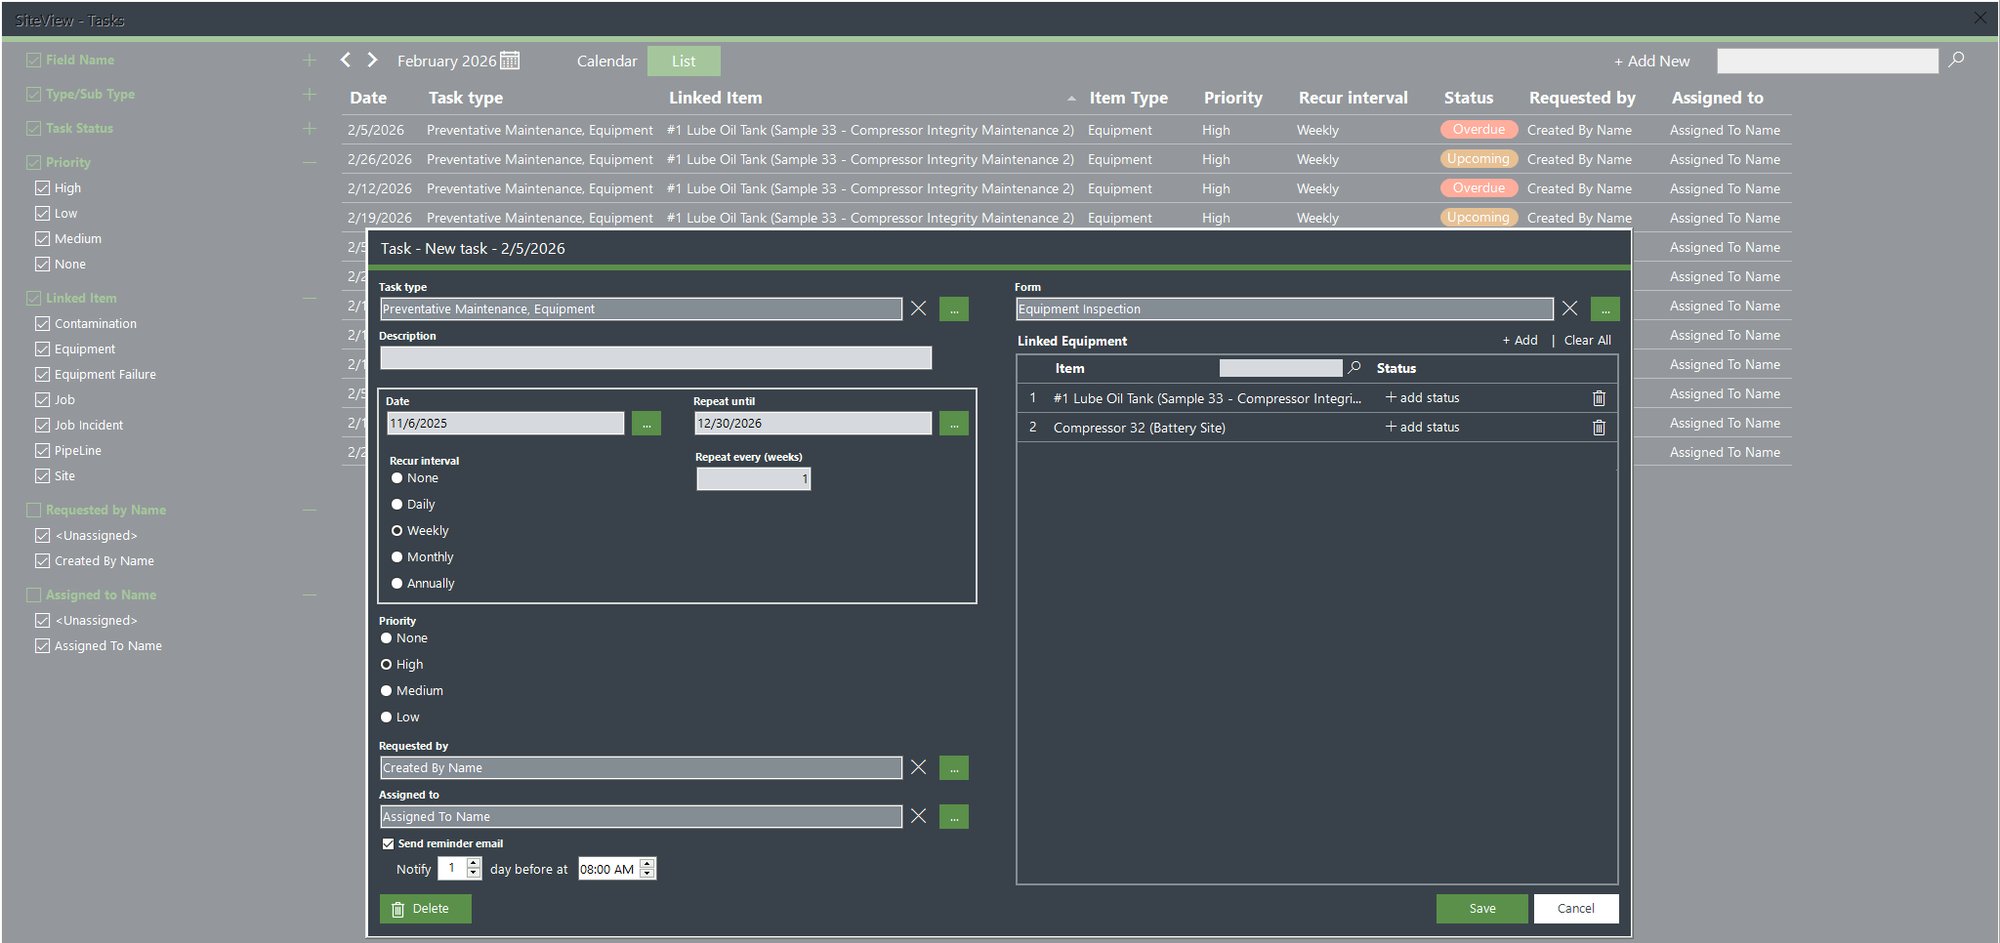Collapse the Linked Item filter section
2000x943 pixels.
pyautogui.click(x=309, y=297)
